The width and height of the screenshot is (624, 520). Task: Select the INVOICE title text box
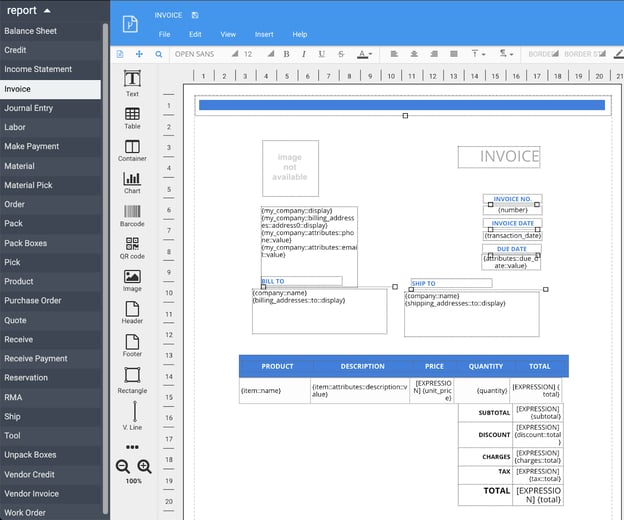[x=499, y=157]
